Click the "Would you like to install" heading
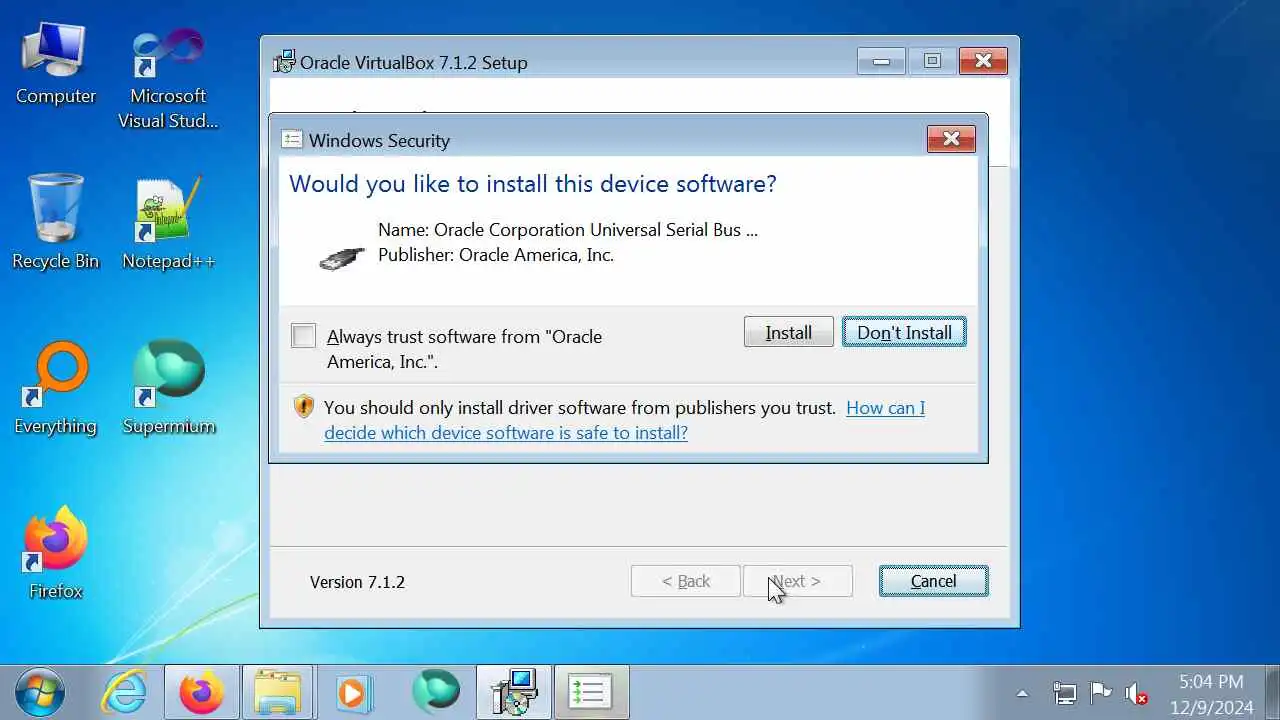Image resolution: width=1280 pixels, height=720 pixels. (x=533, y=184)
